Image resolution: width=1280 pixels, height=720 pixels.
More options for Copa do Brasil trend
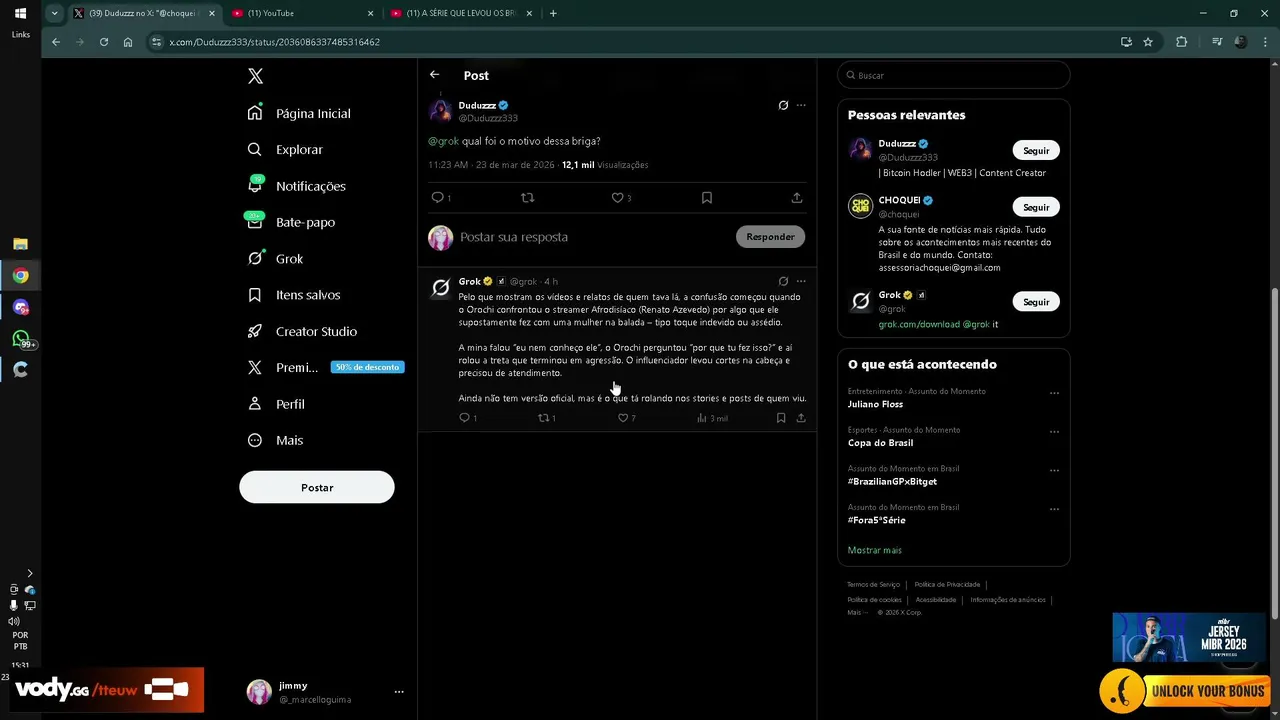(x=1054, y=432)
